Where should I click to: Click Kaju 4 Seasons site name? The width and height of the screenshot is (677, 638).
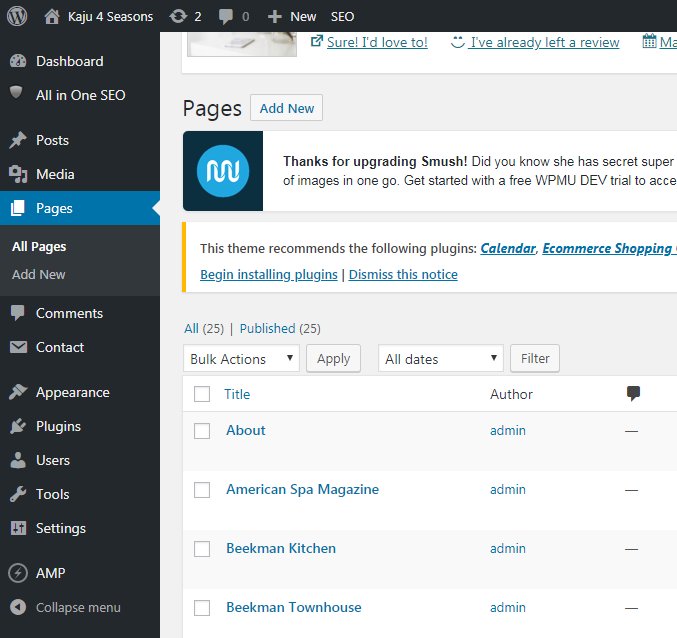point(111,16)
